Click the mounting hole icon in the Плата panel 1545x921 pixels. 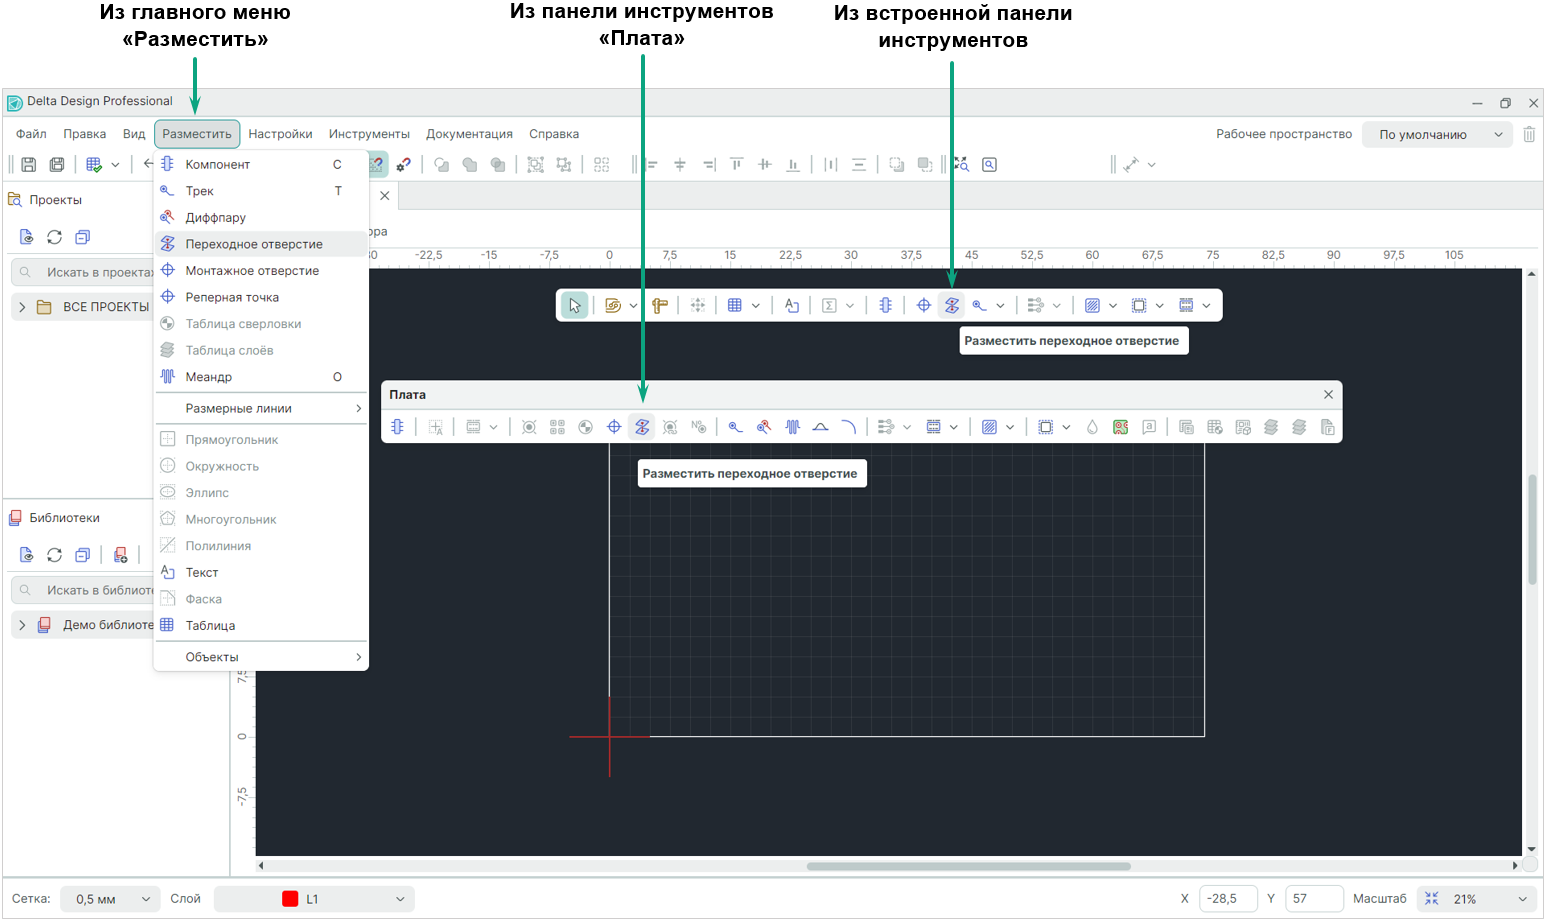click(x=614, y=427)
